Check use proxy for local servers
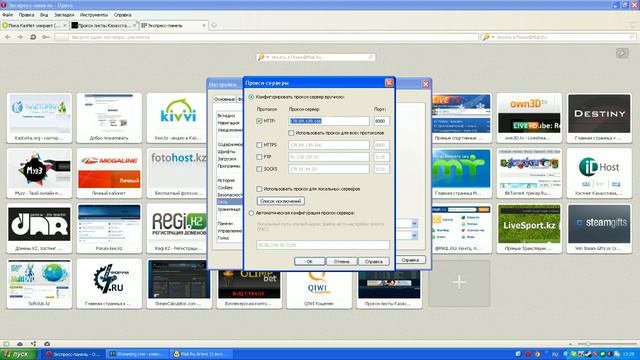Image resolution: width=640 pixels, height=360 pixels. pyautogui.click(x=259, y=189)
